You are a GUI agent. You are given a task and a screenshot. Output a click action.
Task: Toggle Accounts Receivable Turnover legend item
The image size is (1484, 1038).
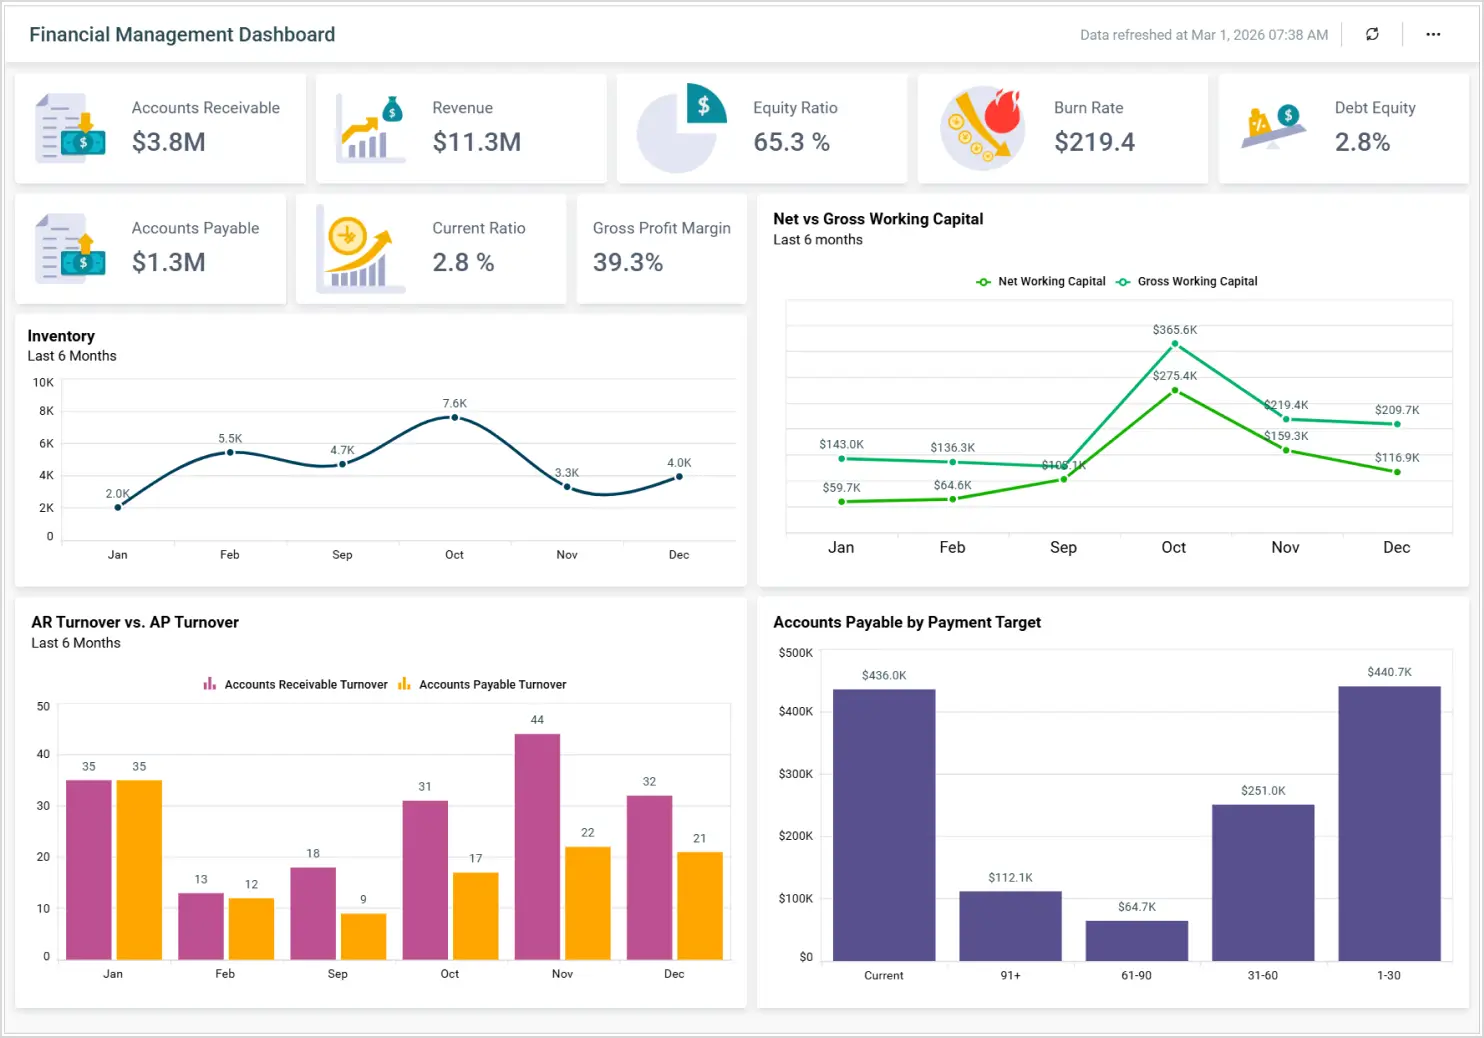click(295, 685)
